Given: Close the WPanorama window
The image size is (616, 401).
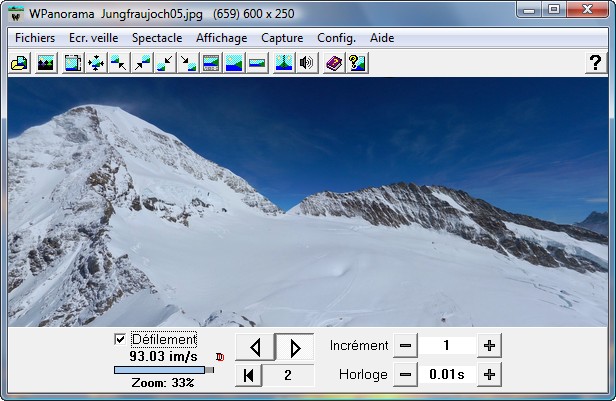Looking at the screenshot, I should click(587, 9).
